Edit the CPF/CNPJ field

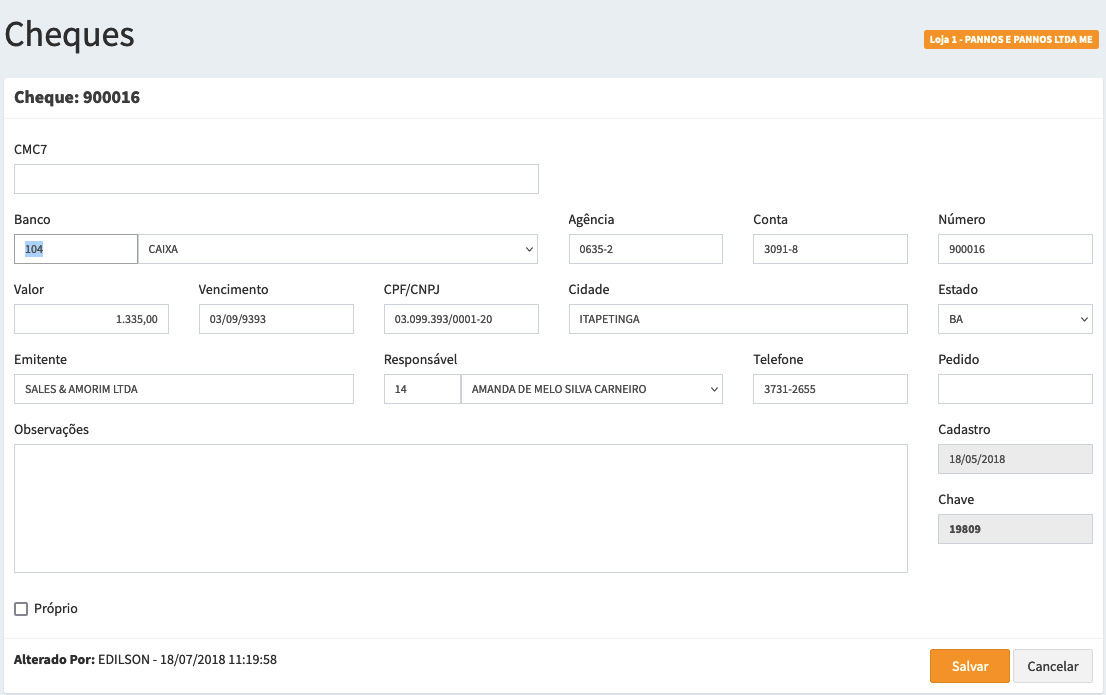pos(461,319)
